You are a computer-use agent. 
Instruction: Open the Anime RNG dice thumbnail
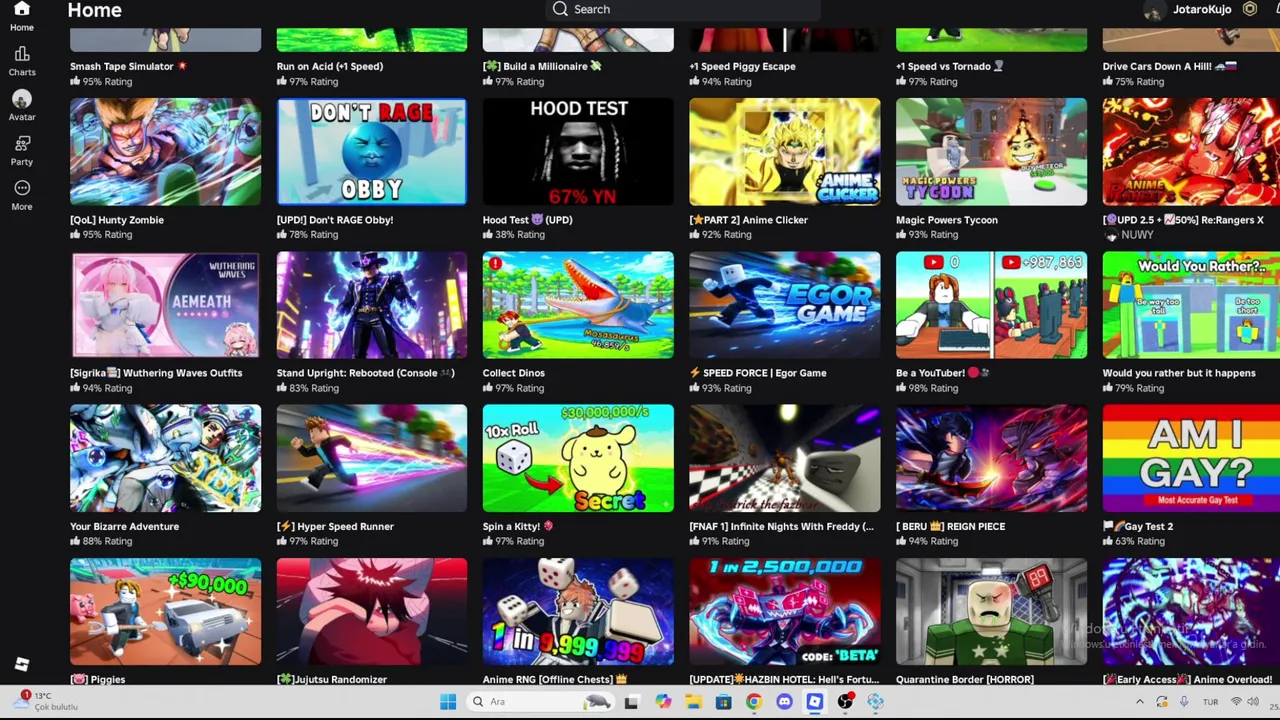tap(578, 612)
